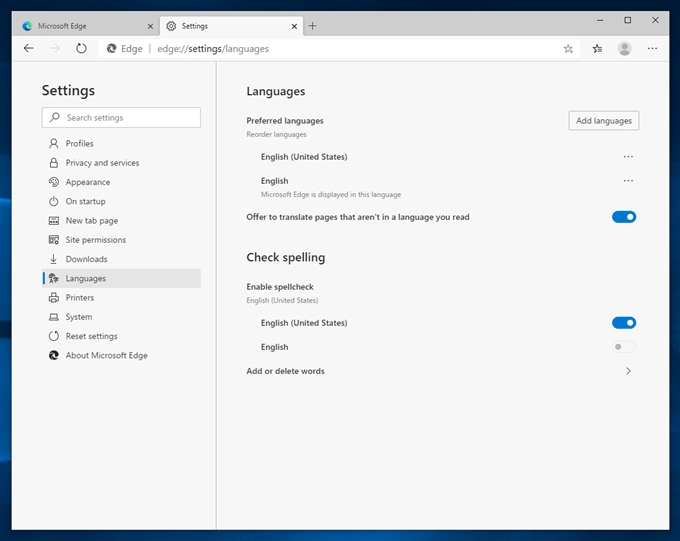This screenshot has width=680, height=541.
Task: Open more options for the English language
Action: click(x=628, y=180)
